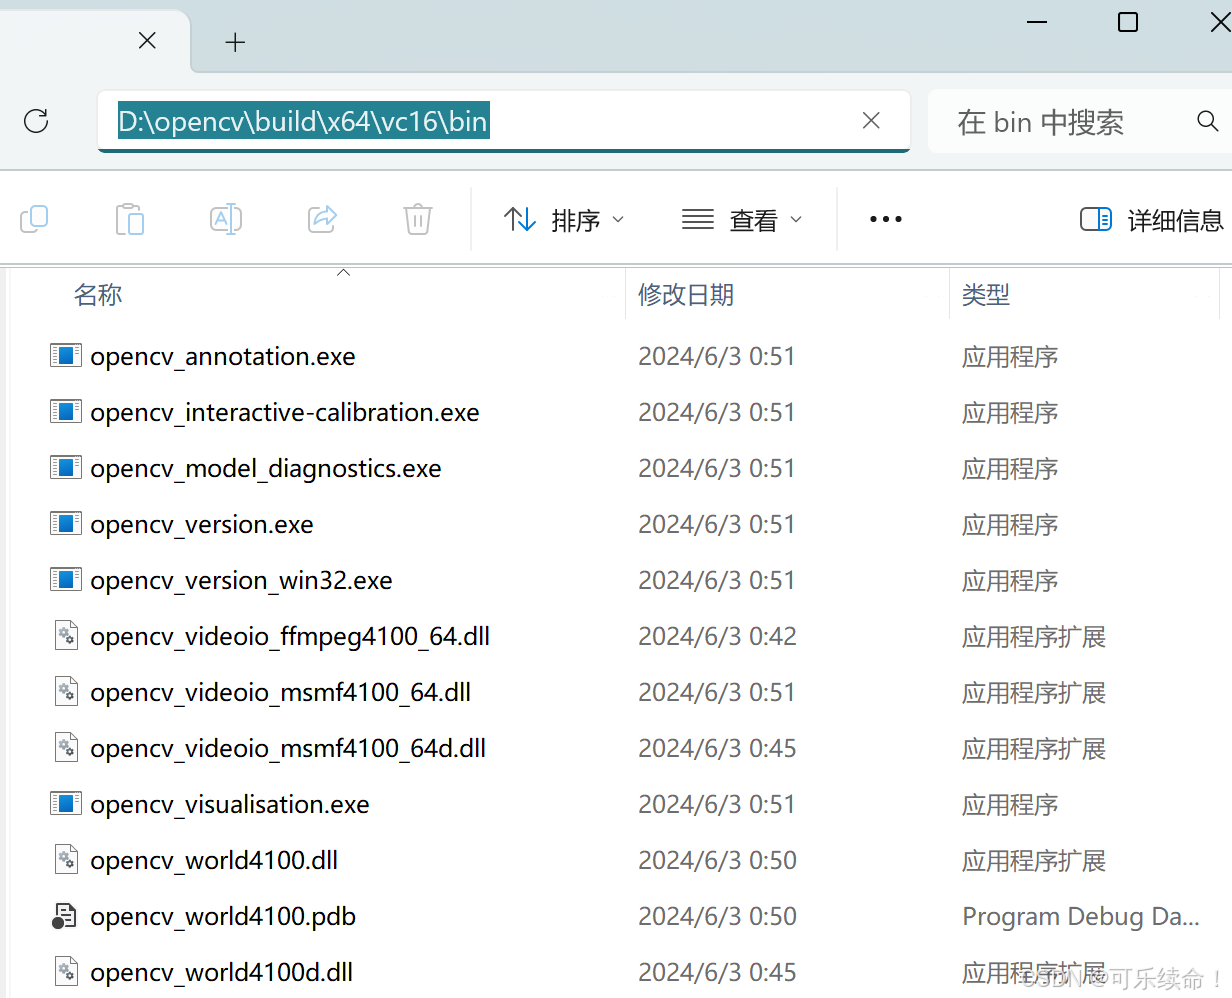1232x998 pixels.
Task: Click the file name opencv_visualisation.exe
Action: pyautogui.click(x=230, y=805)
